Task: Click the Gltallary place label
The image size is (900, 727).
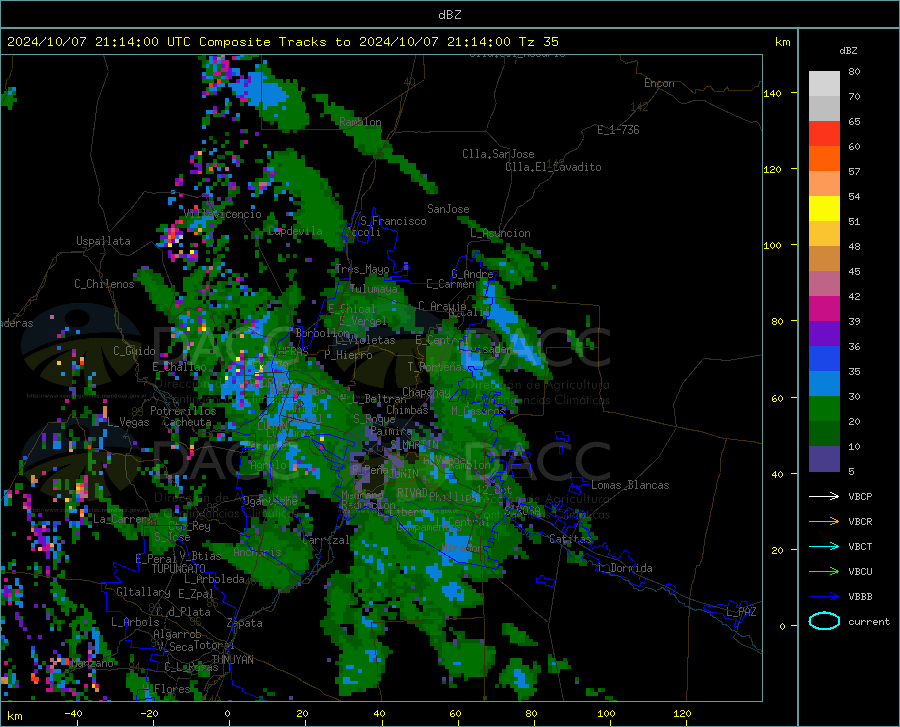Action: point(143,592)
